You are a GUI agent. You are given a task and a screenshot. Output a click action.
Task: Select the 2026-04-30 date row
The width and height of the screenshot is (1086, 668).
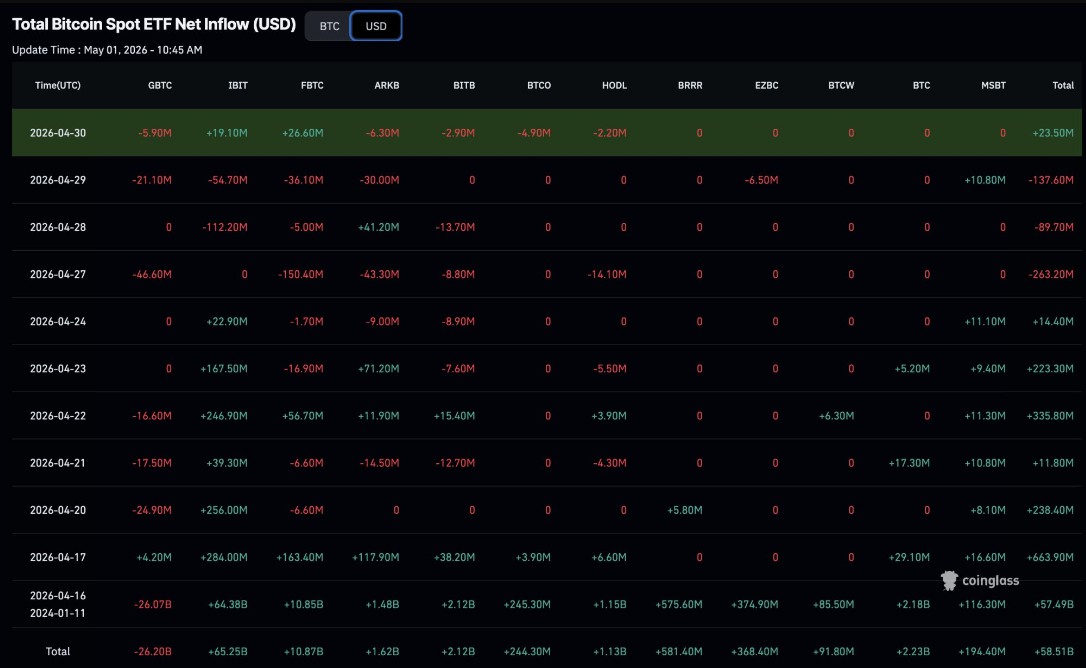tap(546, 132)
